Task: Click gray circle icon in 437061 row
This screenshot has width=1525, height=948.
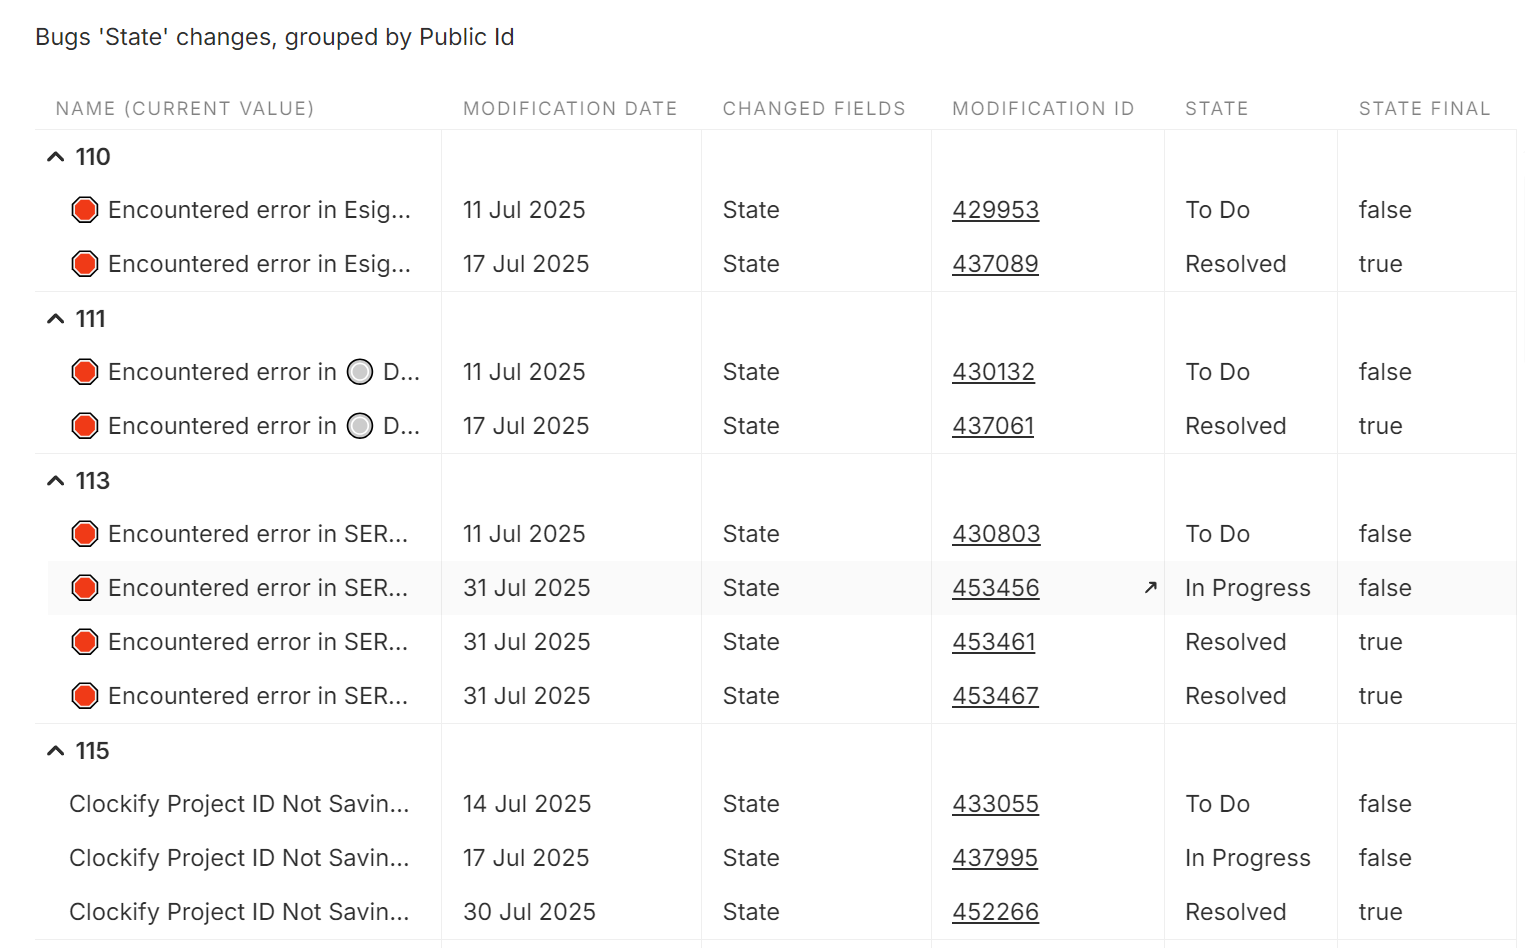Action: 360,426
